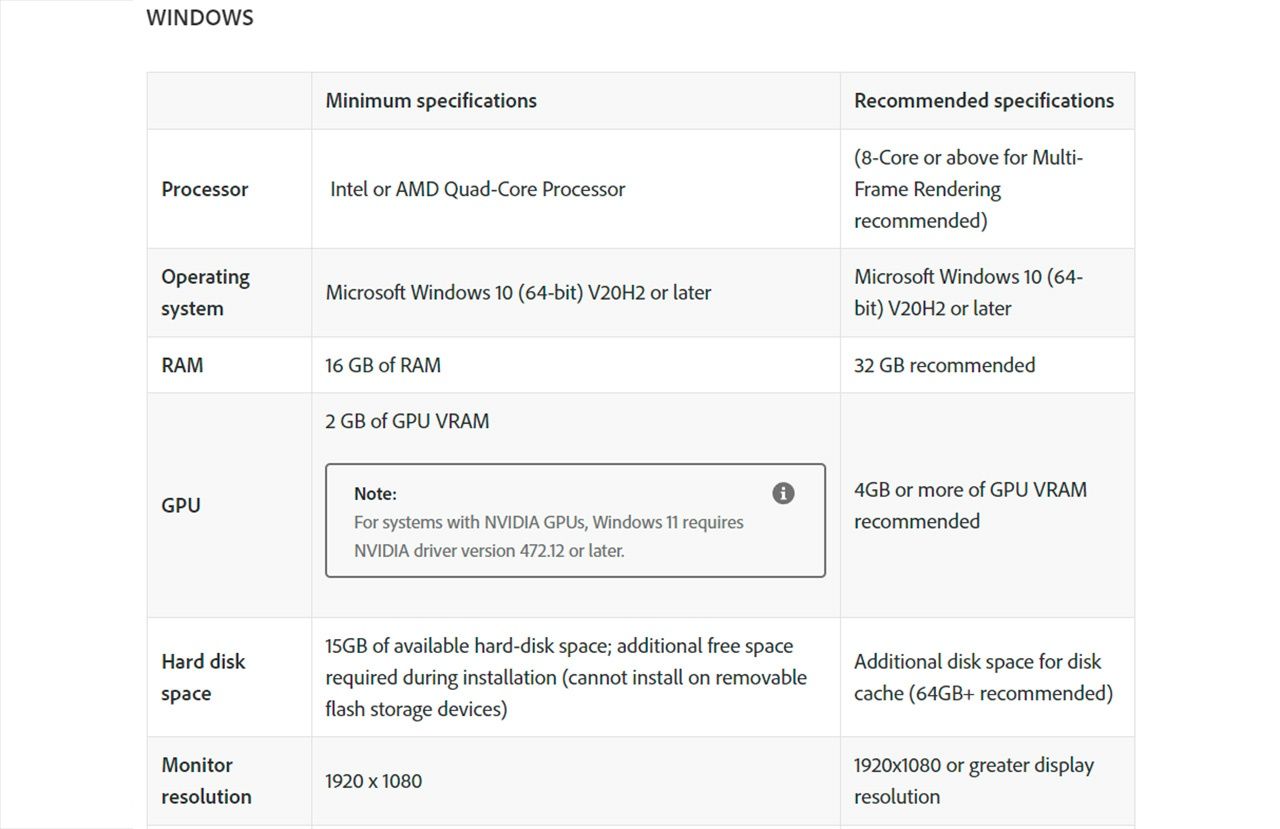The height and width of the screenshot is (829, 1280).
Task: Click the Note: label in the box
Action: (x=375, y=494)
